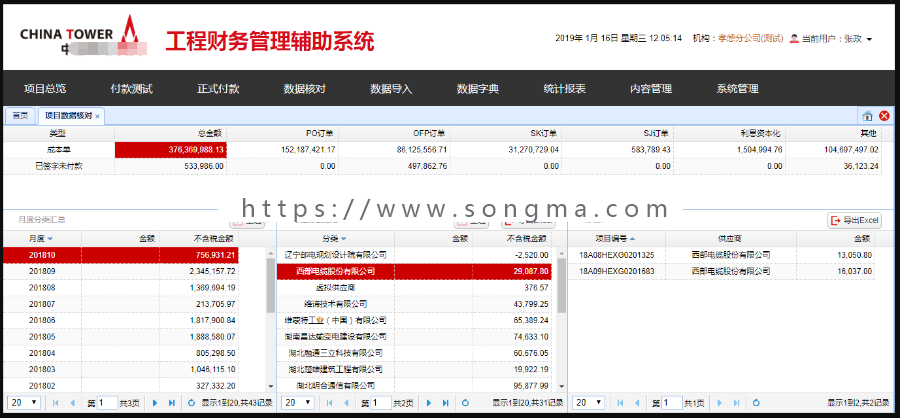Viewport: 900px width, 418px height.
Task: Go to last page in 分类 panel
Action: tap(445, 403)
